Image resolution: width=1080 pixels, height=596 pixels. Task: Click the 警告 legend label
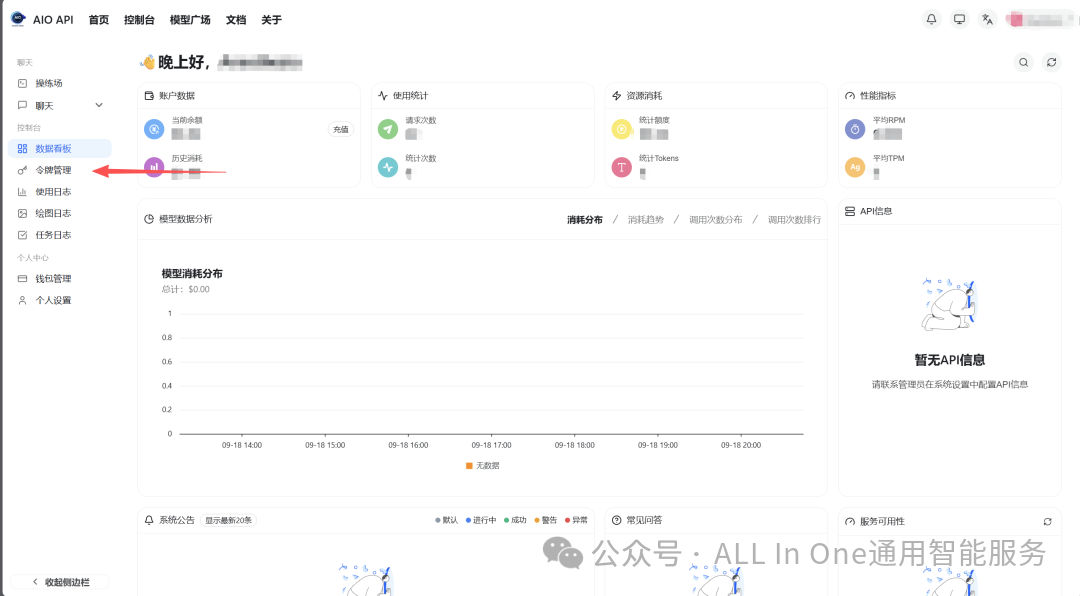546,520
